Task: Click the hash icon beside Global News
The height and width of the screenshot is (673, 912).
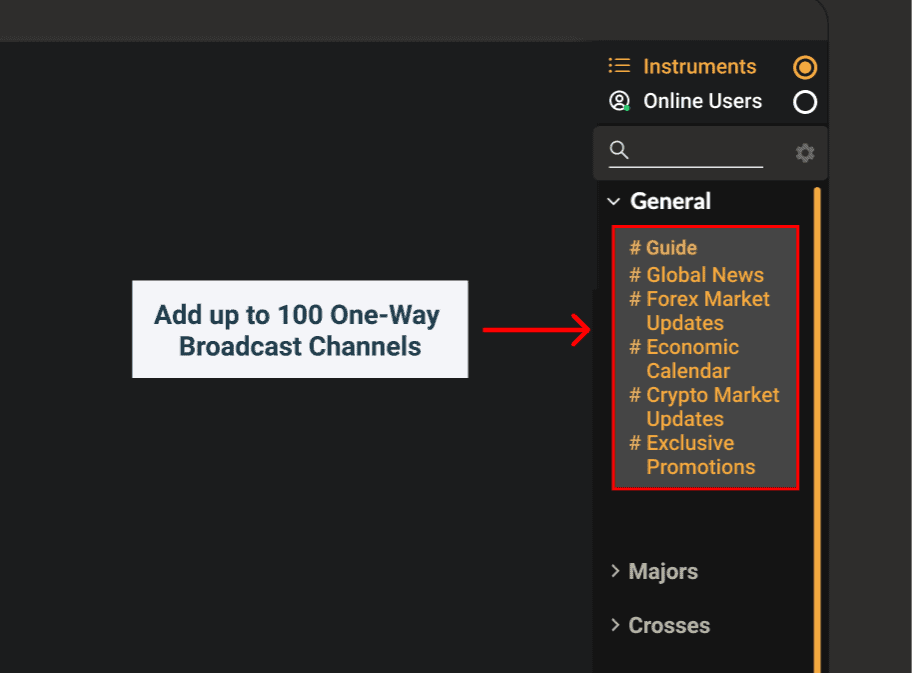Action: coord(635,275)
